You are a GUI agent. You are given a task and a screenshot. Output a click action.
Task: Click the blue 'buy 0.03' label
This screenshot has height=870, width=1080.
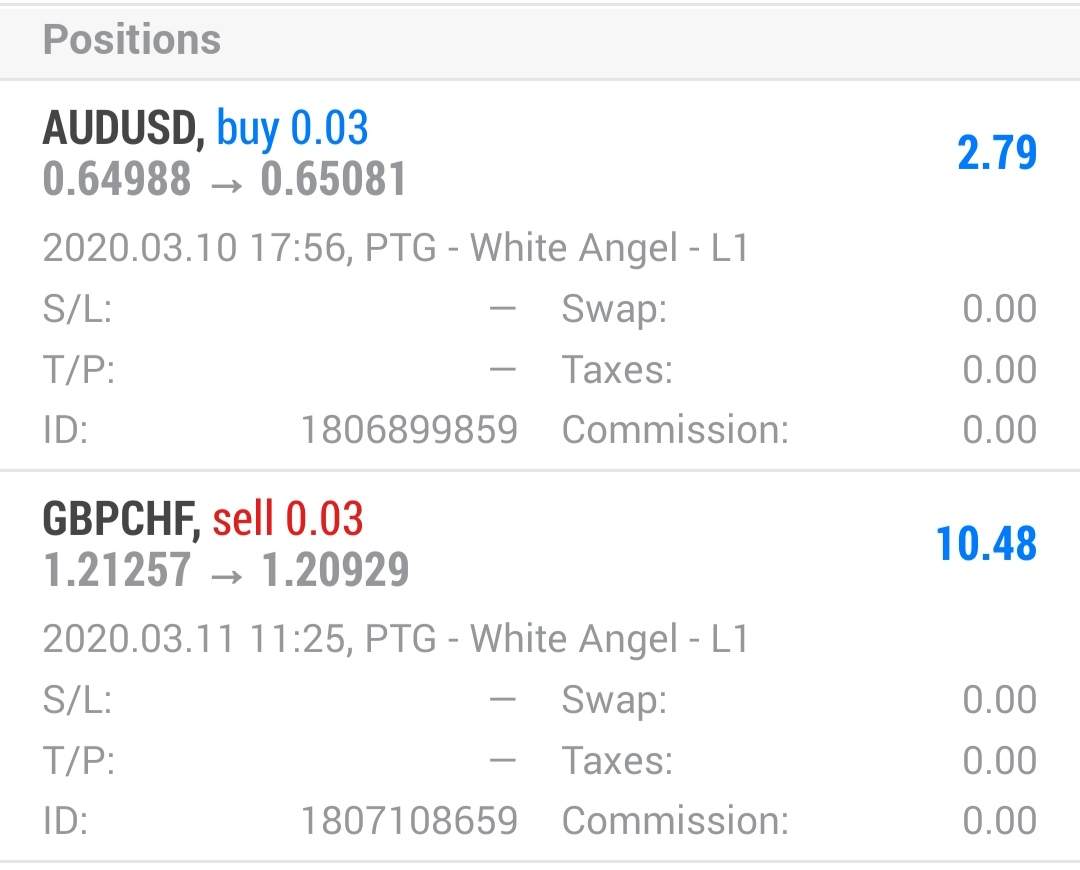(292, 129)
